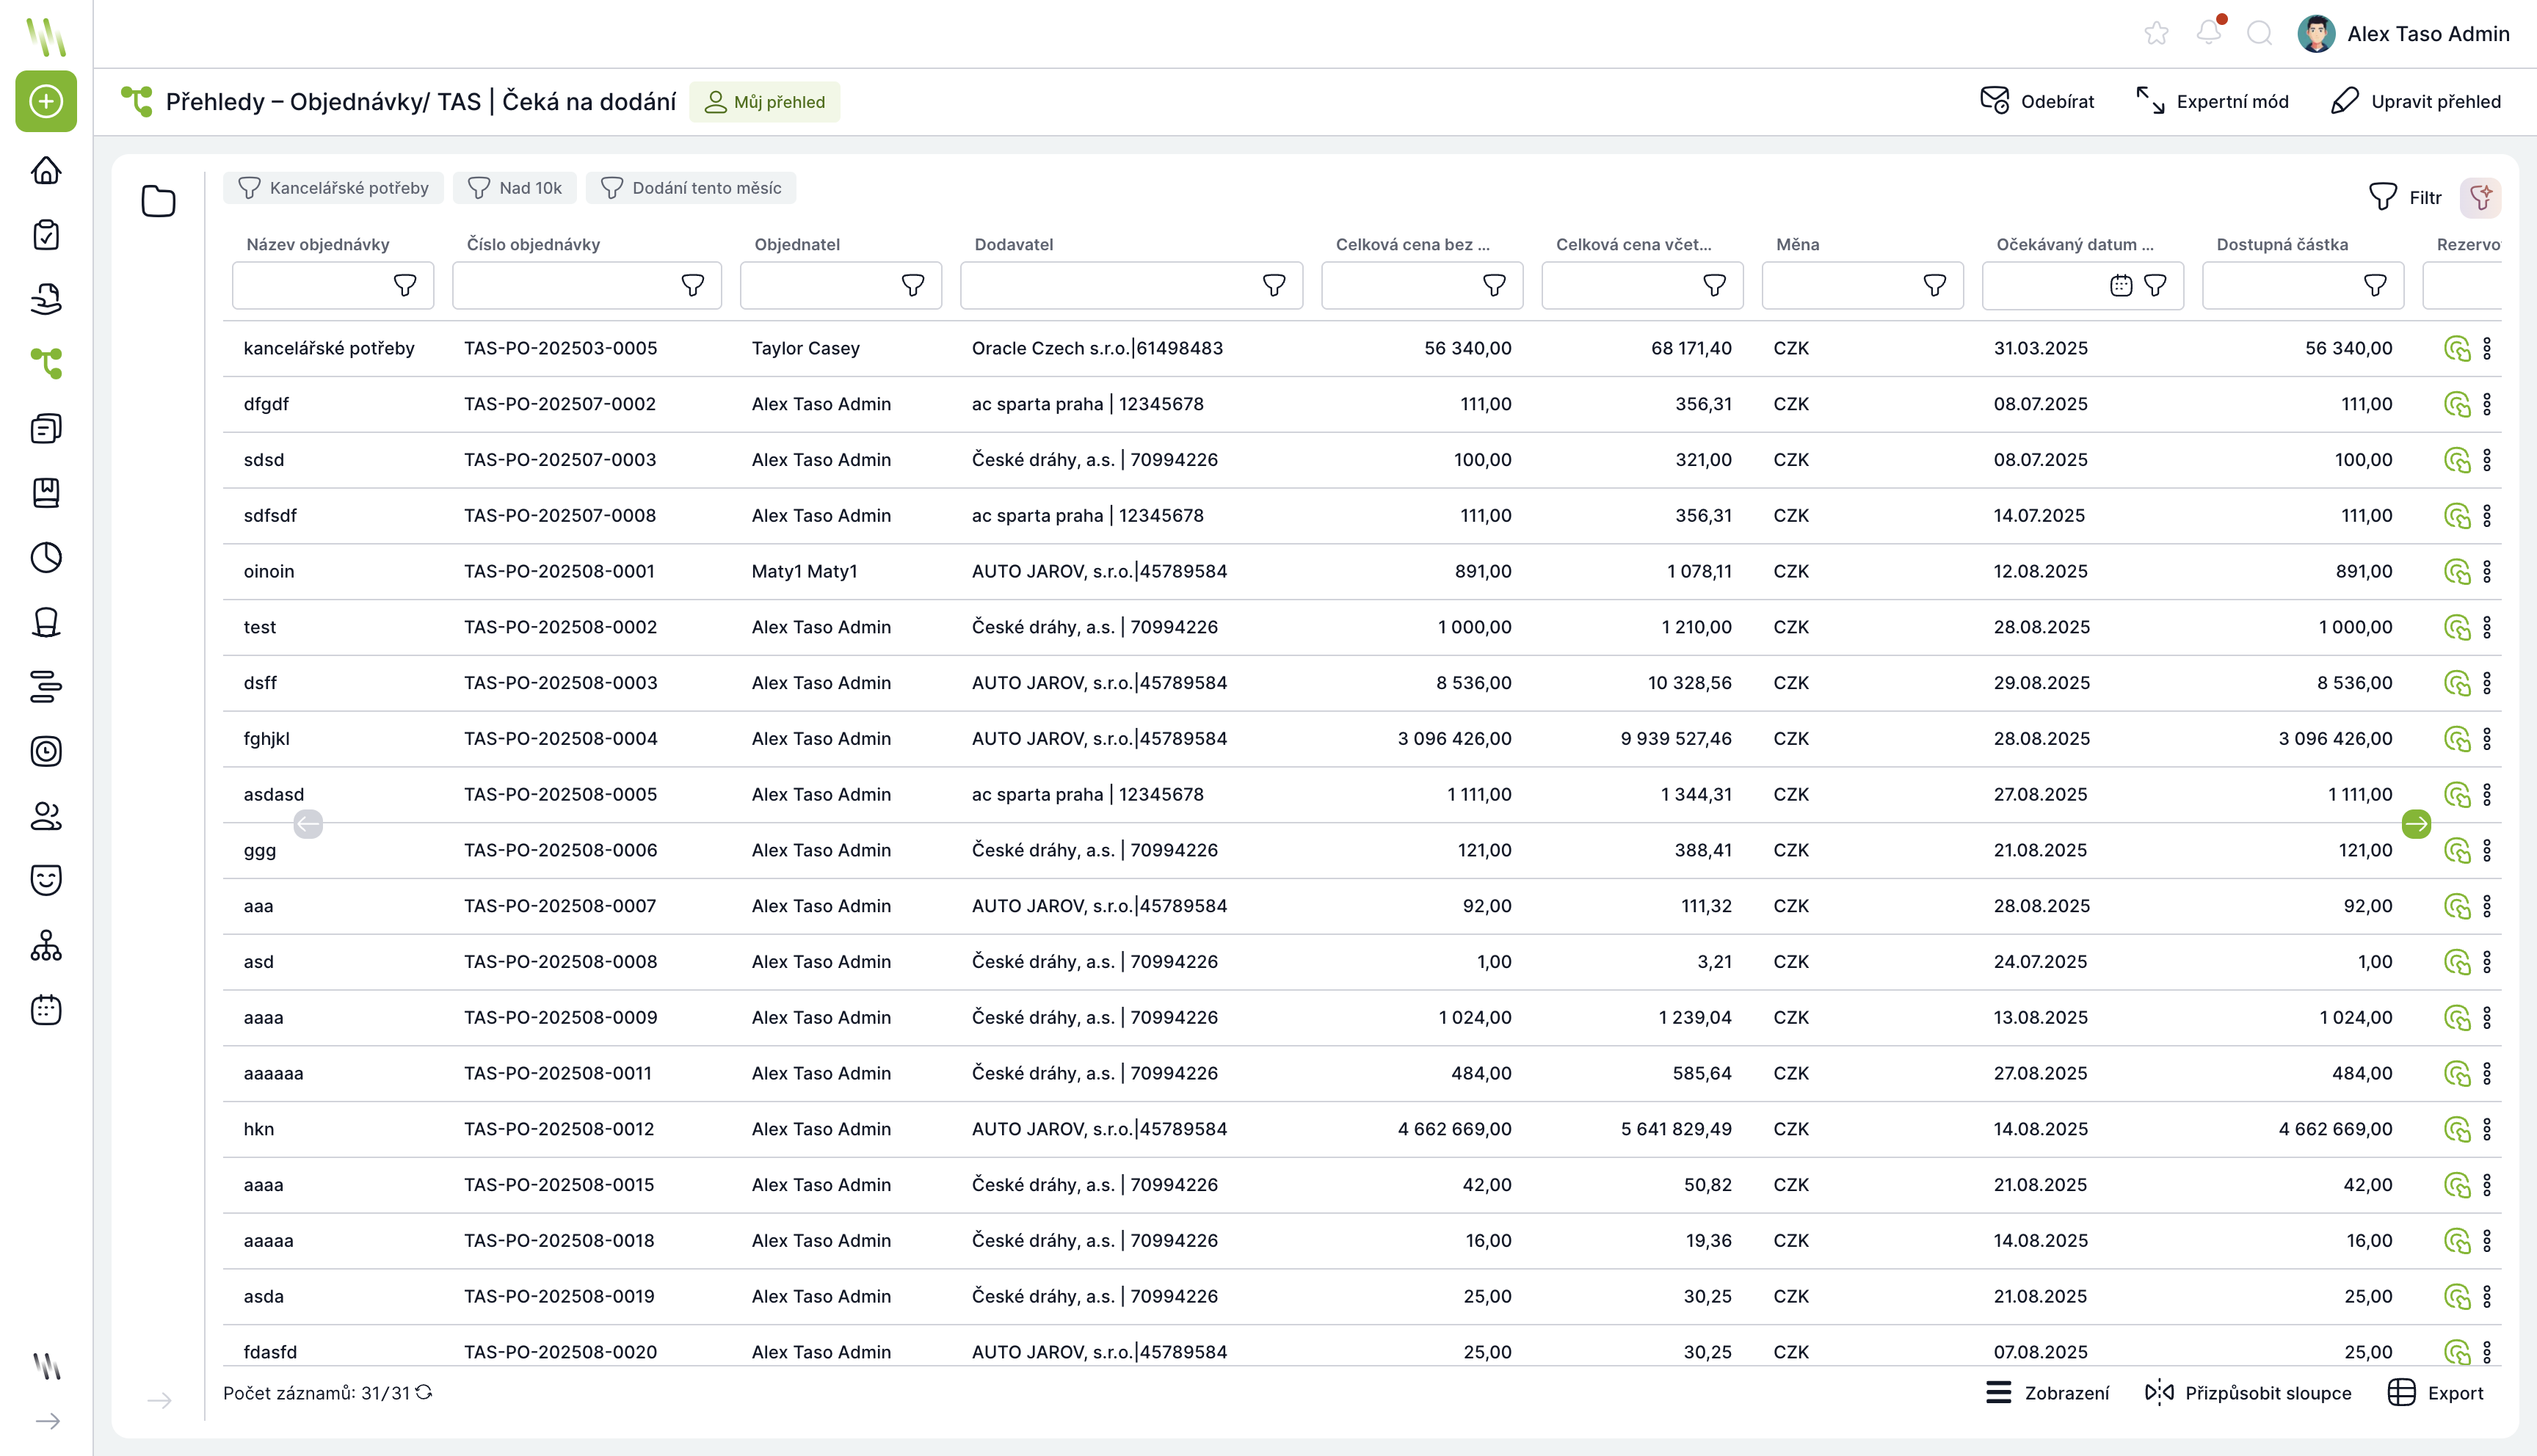Open filter options for Dodavatel column

point(1273,286)
